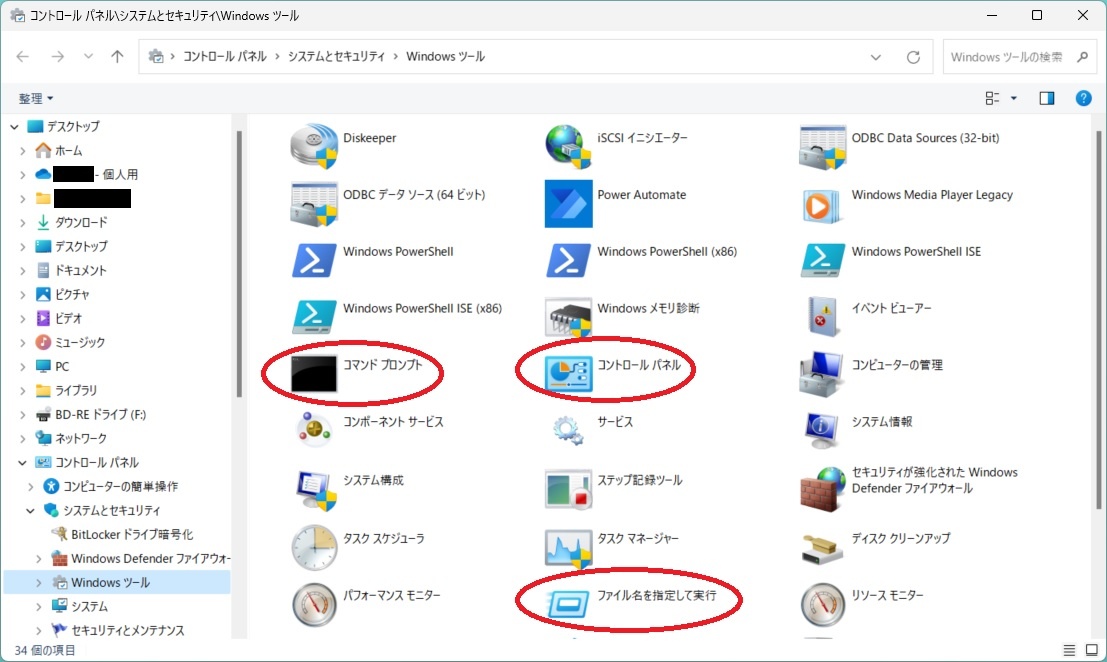Click コントロール パネル in address breadcrumb
The width and height of the screenshot is (1107, 662).
(225, 56)
